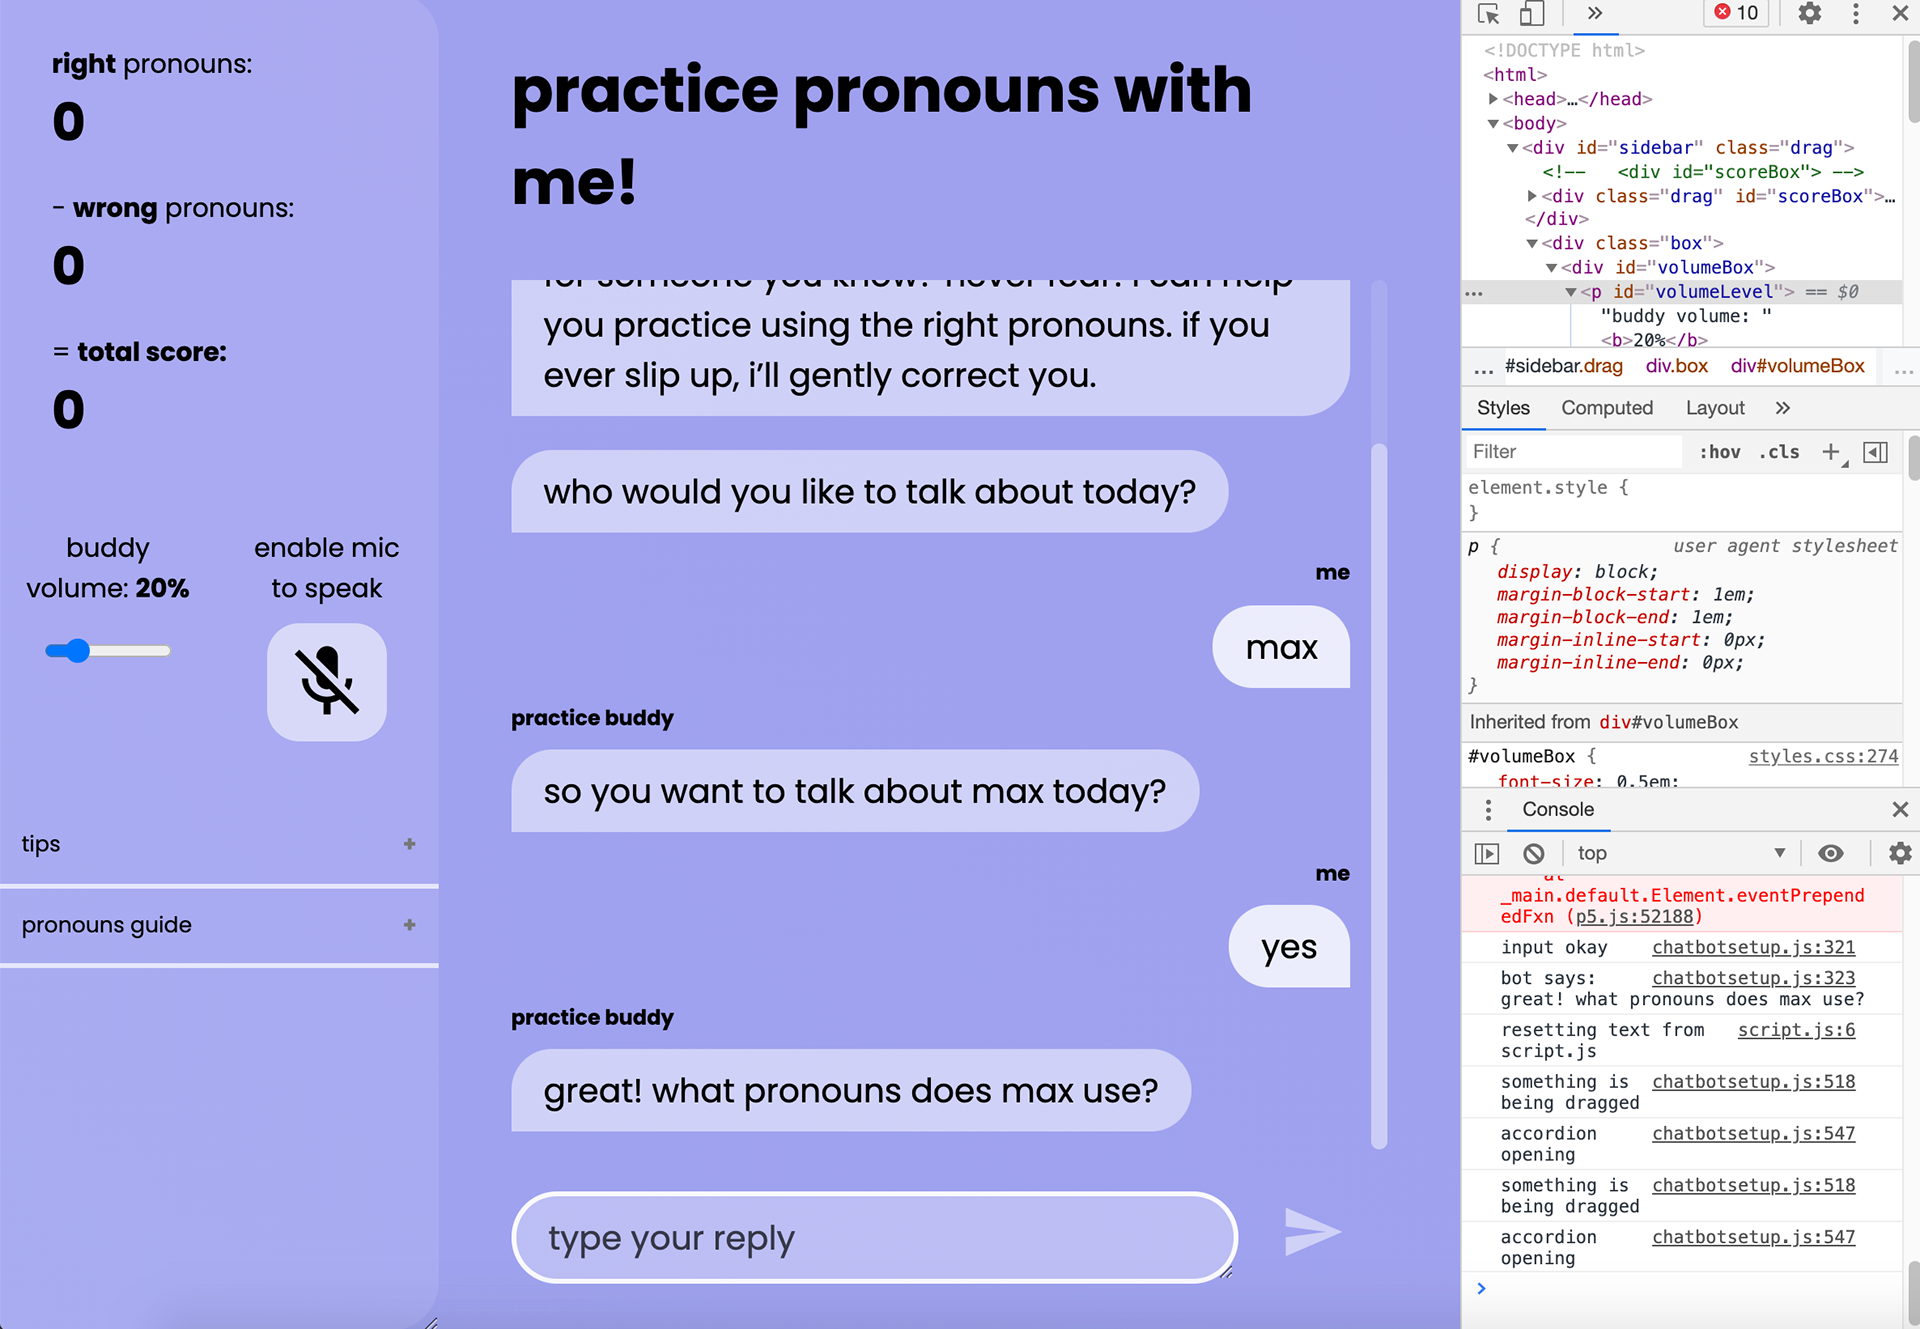Select the div.box breadcrumb

click(1677, 366)
